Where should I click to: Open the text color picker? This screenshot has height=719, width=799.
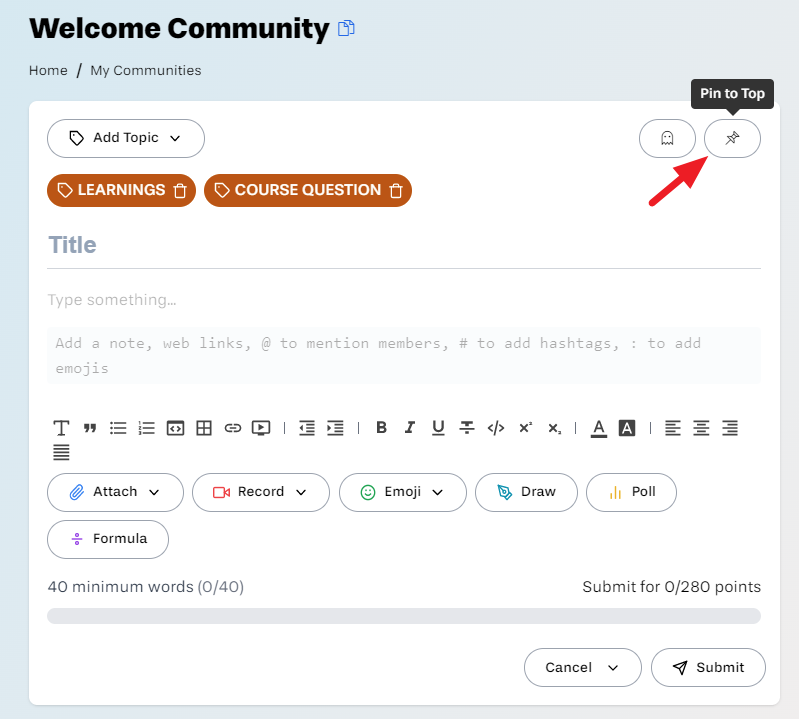coord(599,428)
